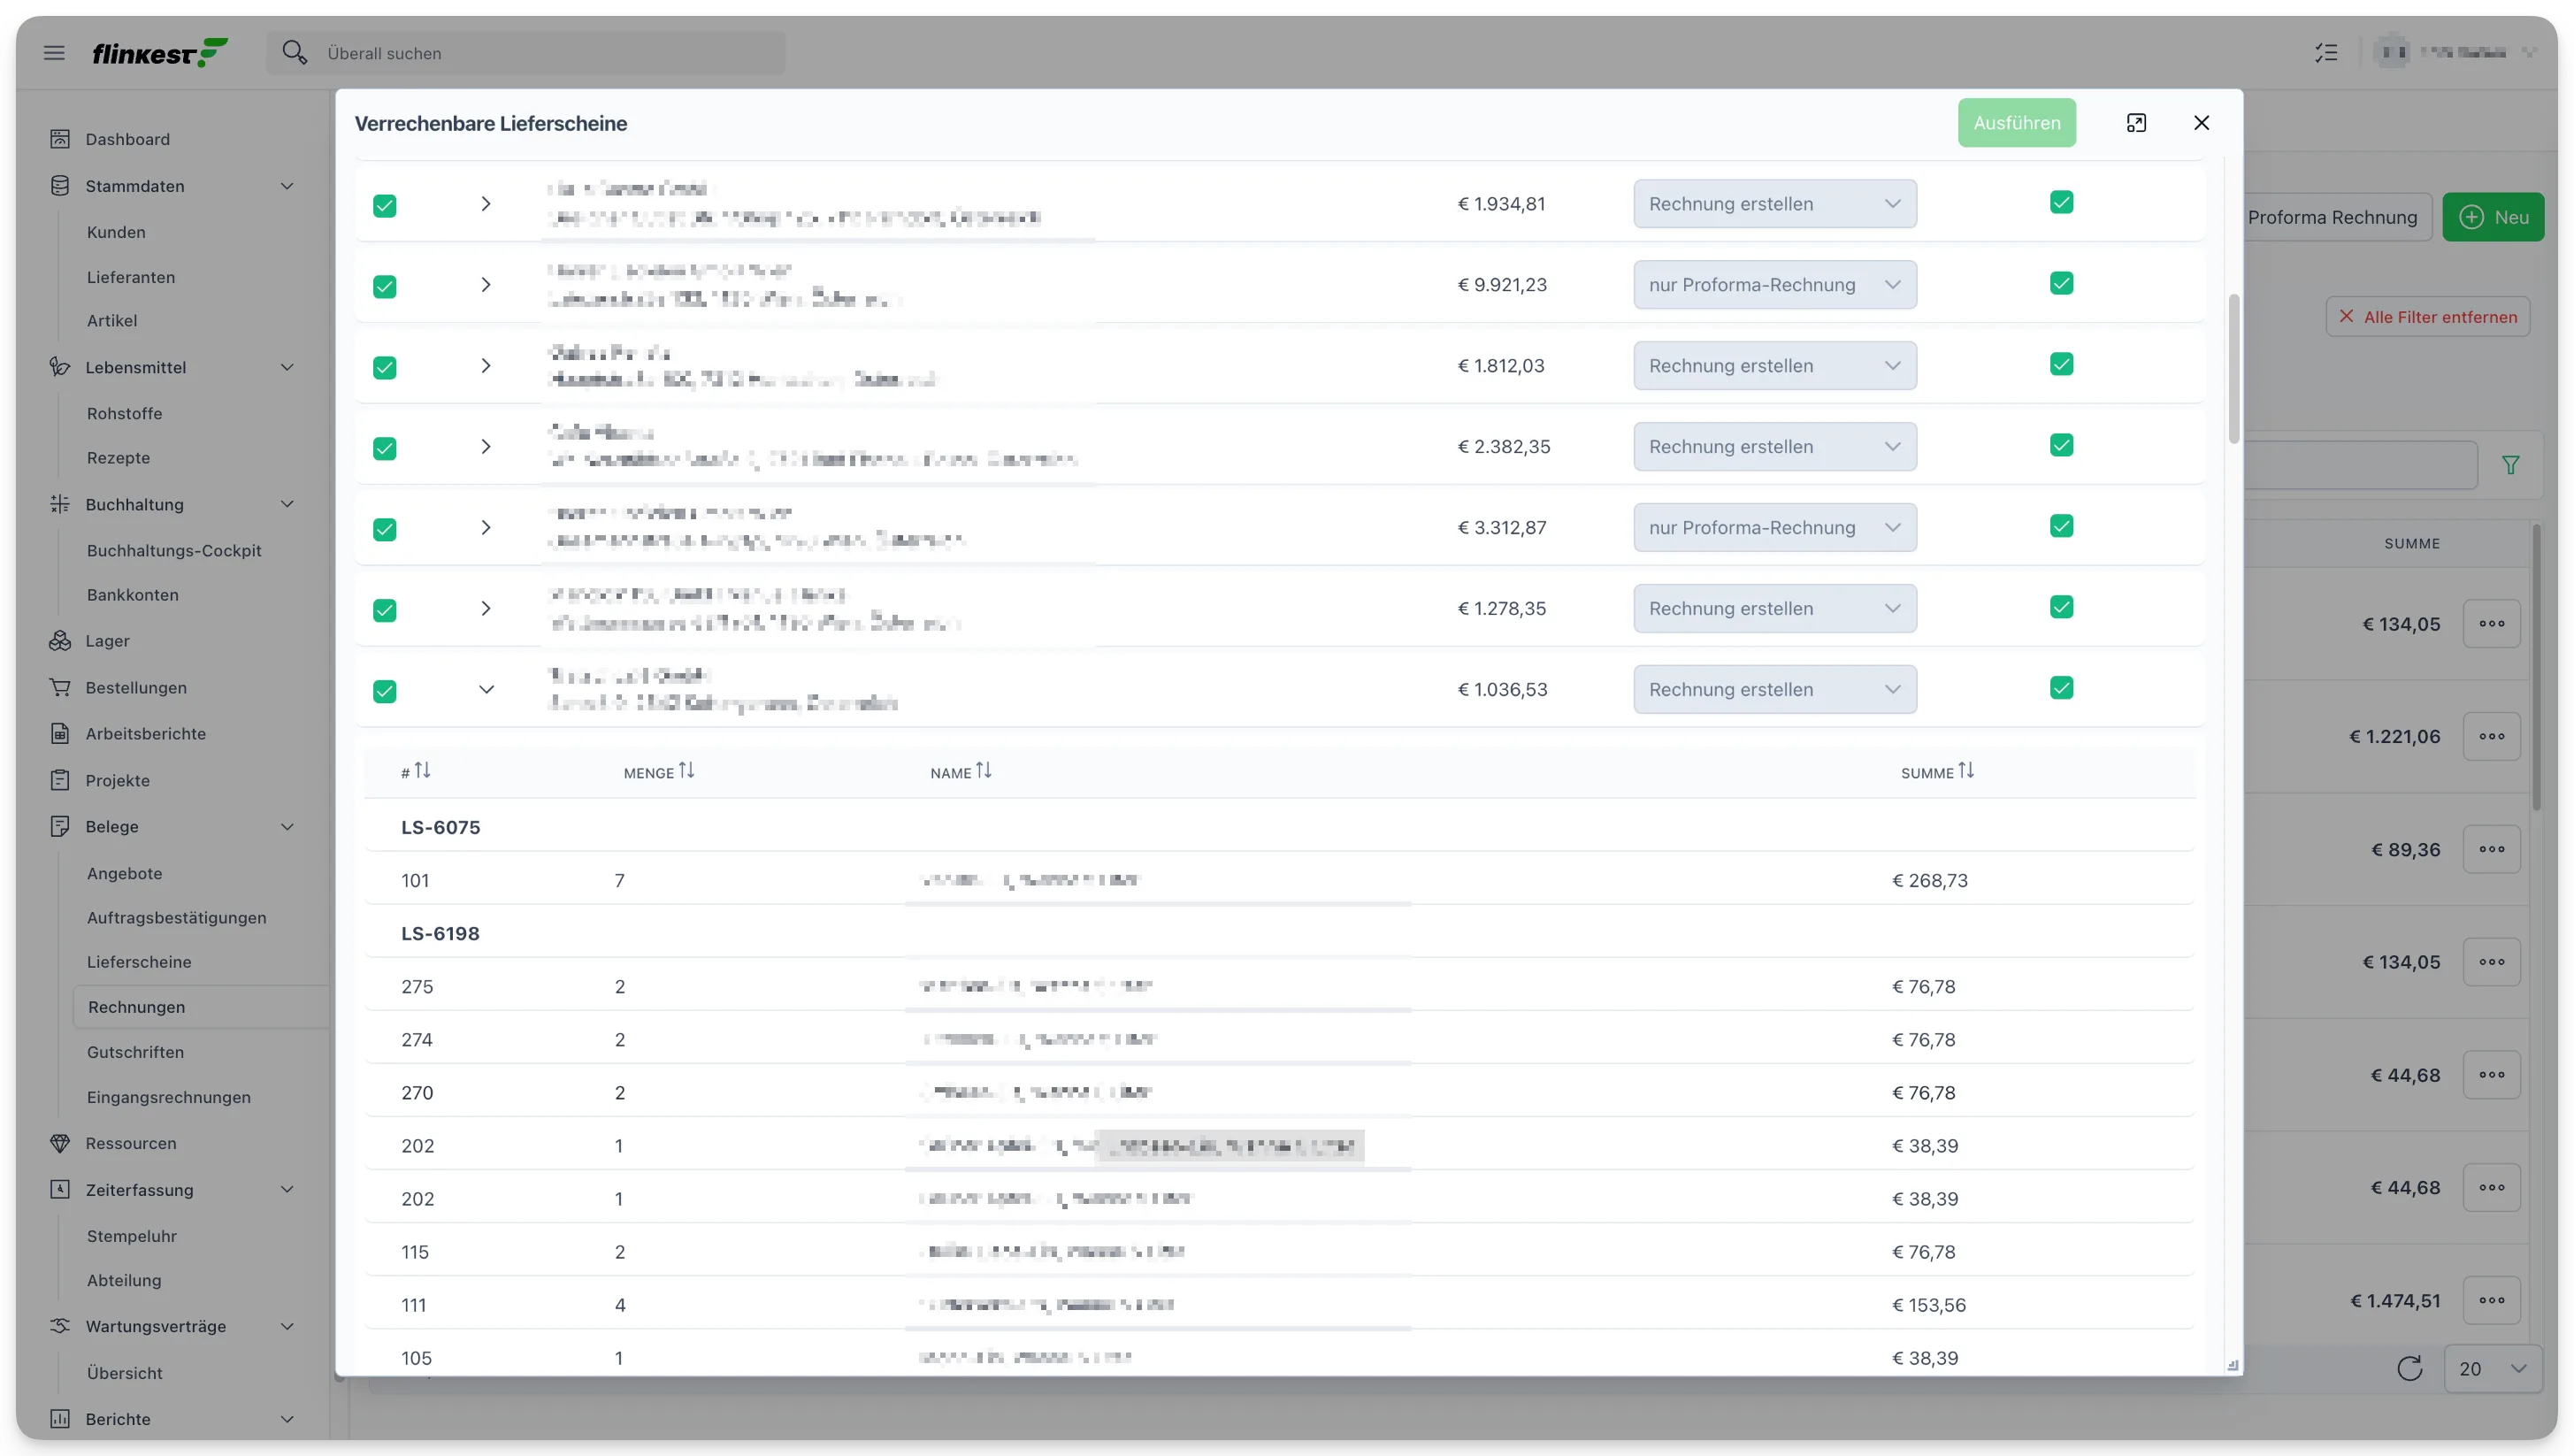Collapse the Stammdaten sidebar section
2574x1456 pixels.
click(287, 186)
